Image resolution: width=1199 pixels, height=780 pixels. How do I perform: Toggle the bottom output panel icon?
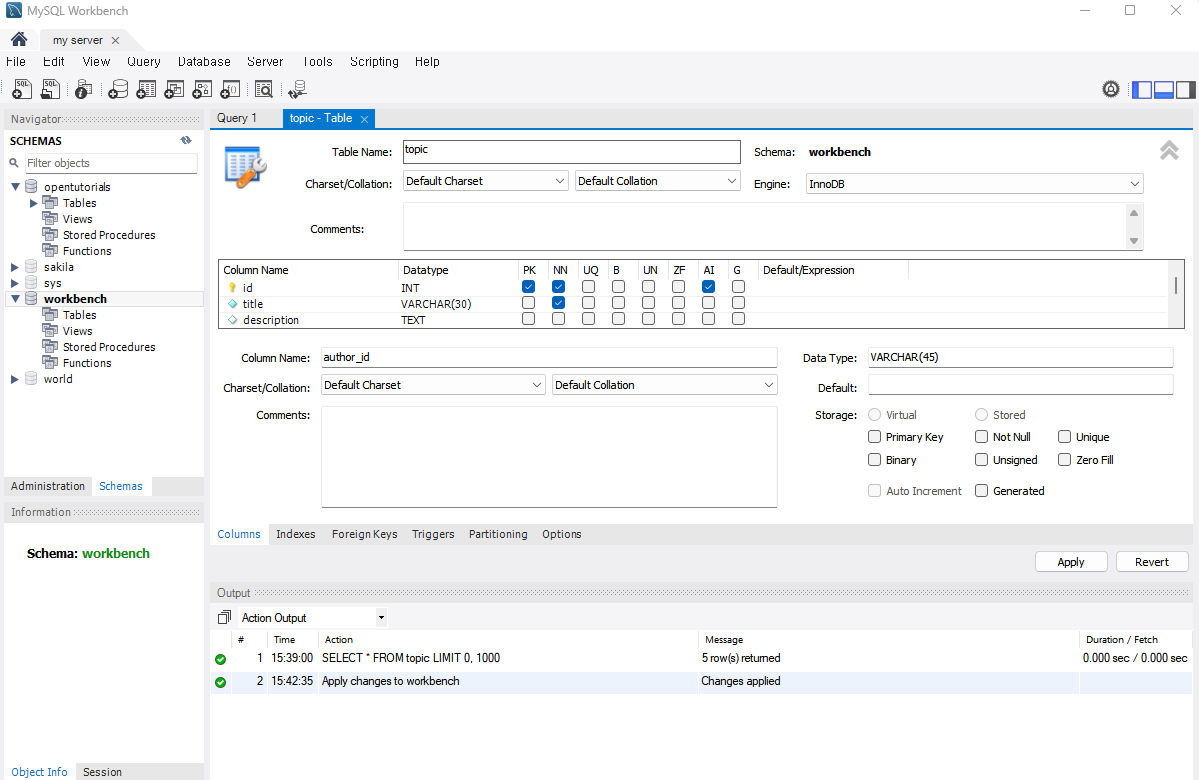point(1164,89)
